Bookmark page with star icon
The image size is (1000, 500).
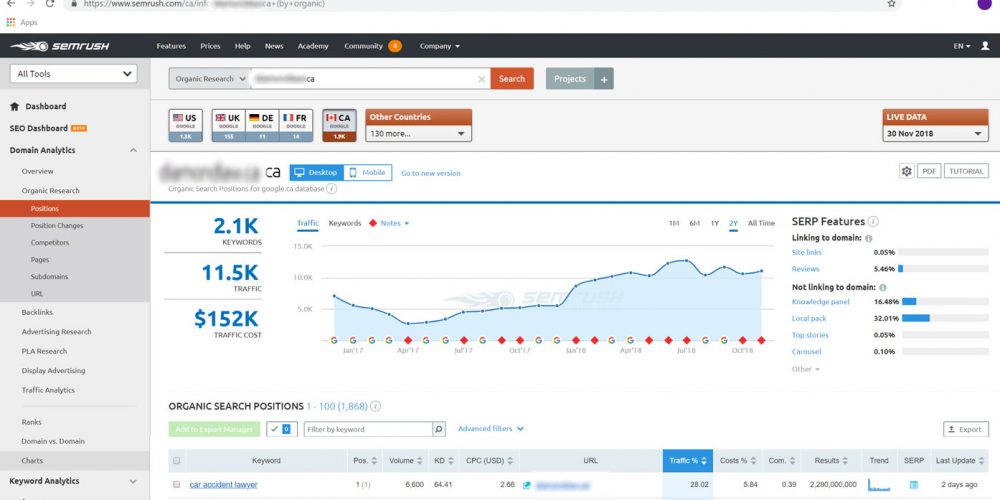pos(891,4)
